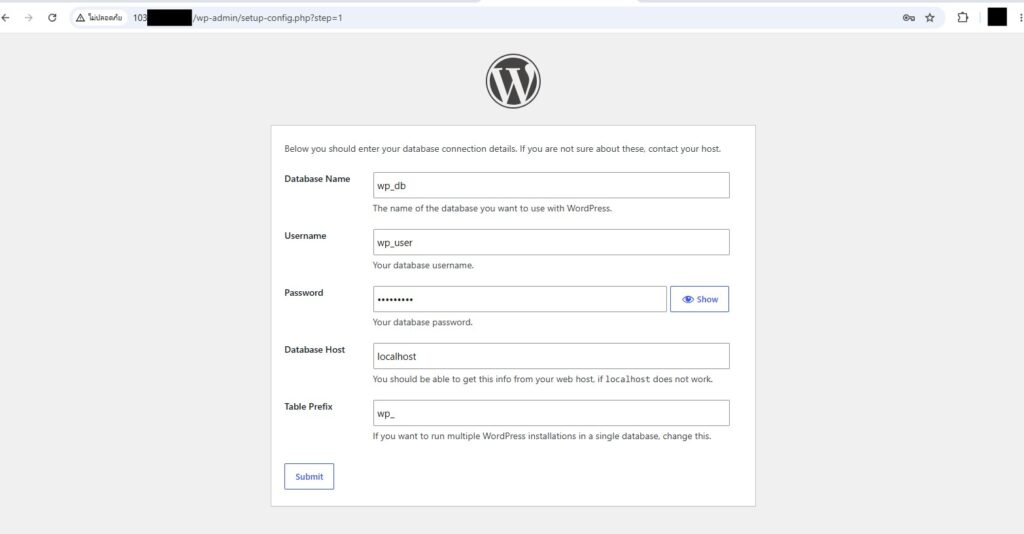Focus the Username field containing wp_user
1024x534 pixels.
[x=551, y=242]
